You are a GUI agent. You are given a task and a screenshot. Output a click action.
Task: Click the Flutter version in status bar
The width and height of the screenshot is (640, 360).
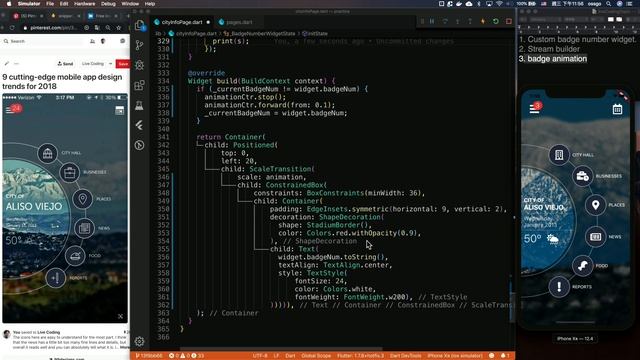pos(360,356)
